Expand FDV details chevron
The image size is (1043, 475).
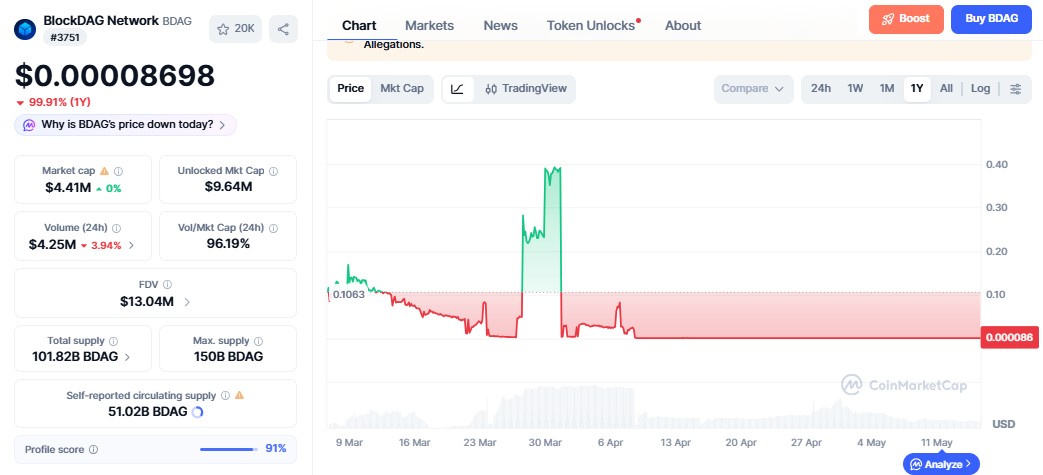click(187, 302)
